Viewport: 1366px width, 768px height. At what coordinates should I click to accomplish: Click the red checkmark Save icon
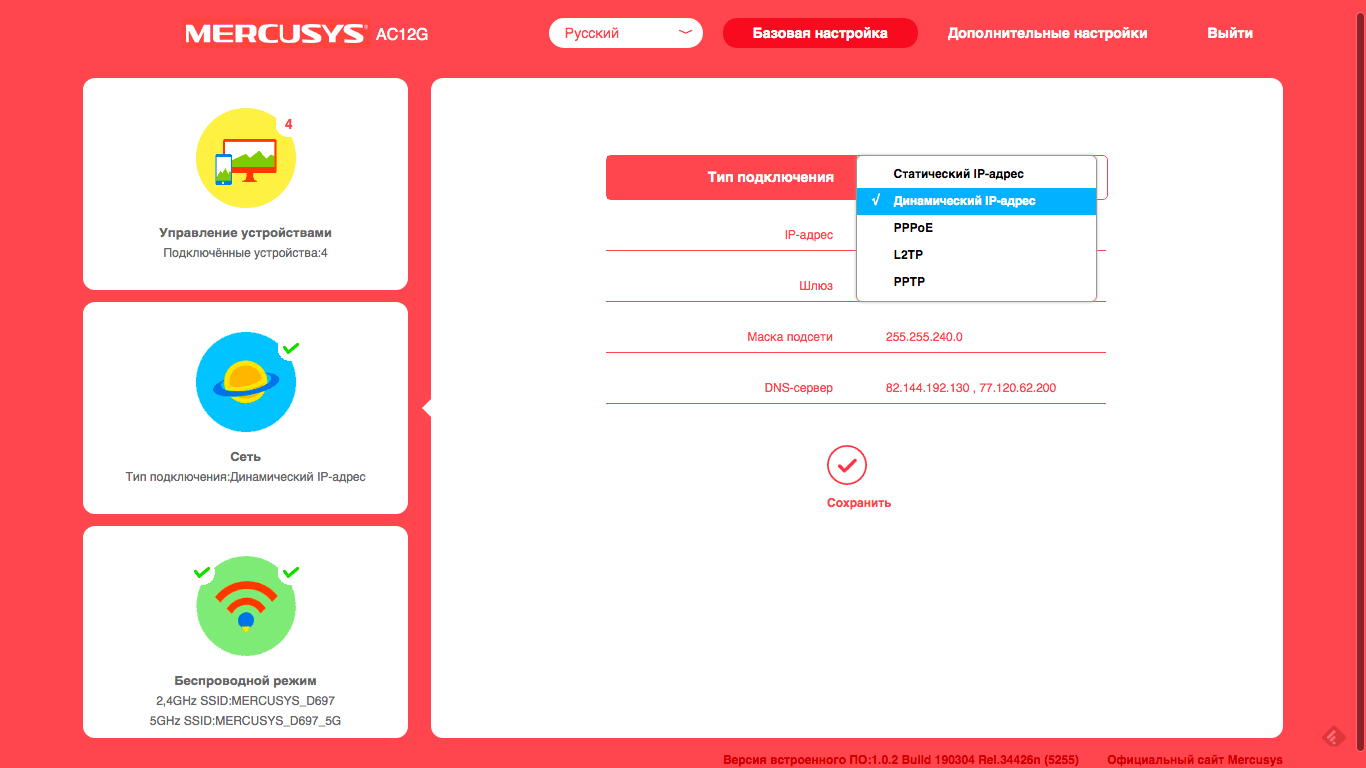click(846, 465)
